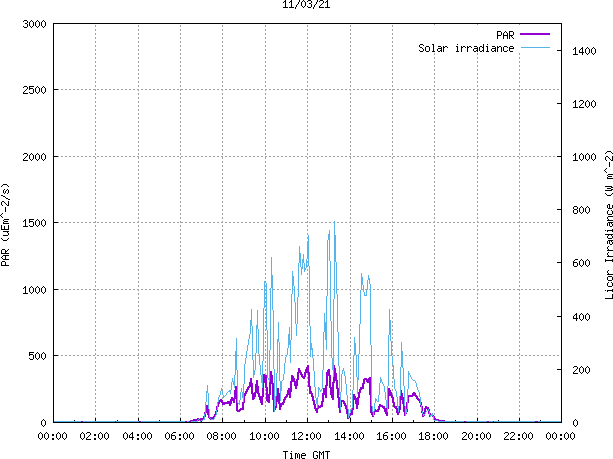Click the solar irradiance peak at 12:00

[x=308, y=236]
